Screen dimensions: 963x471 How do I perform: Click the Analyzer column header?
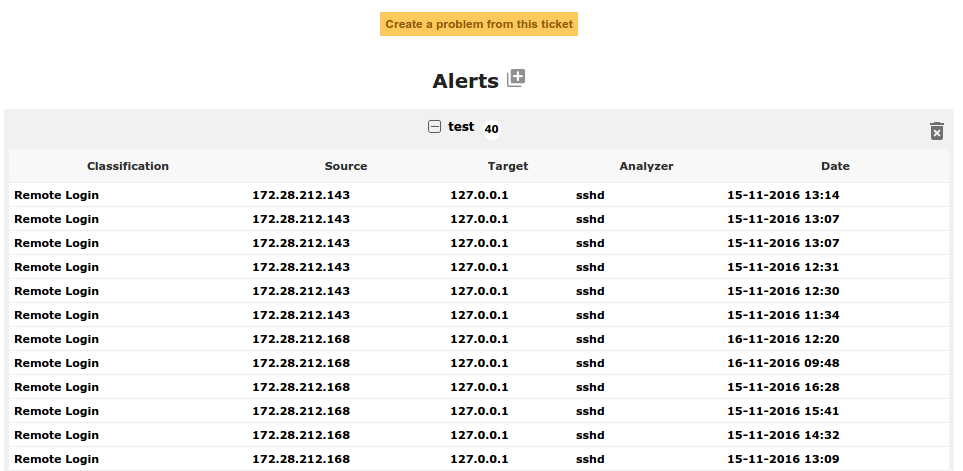coord(646,166)
